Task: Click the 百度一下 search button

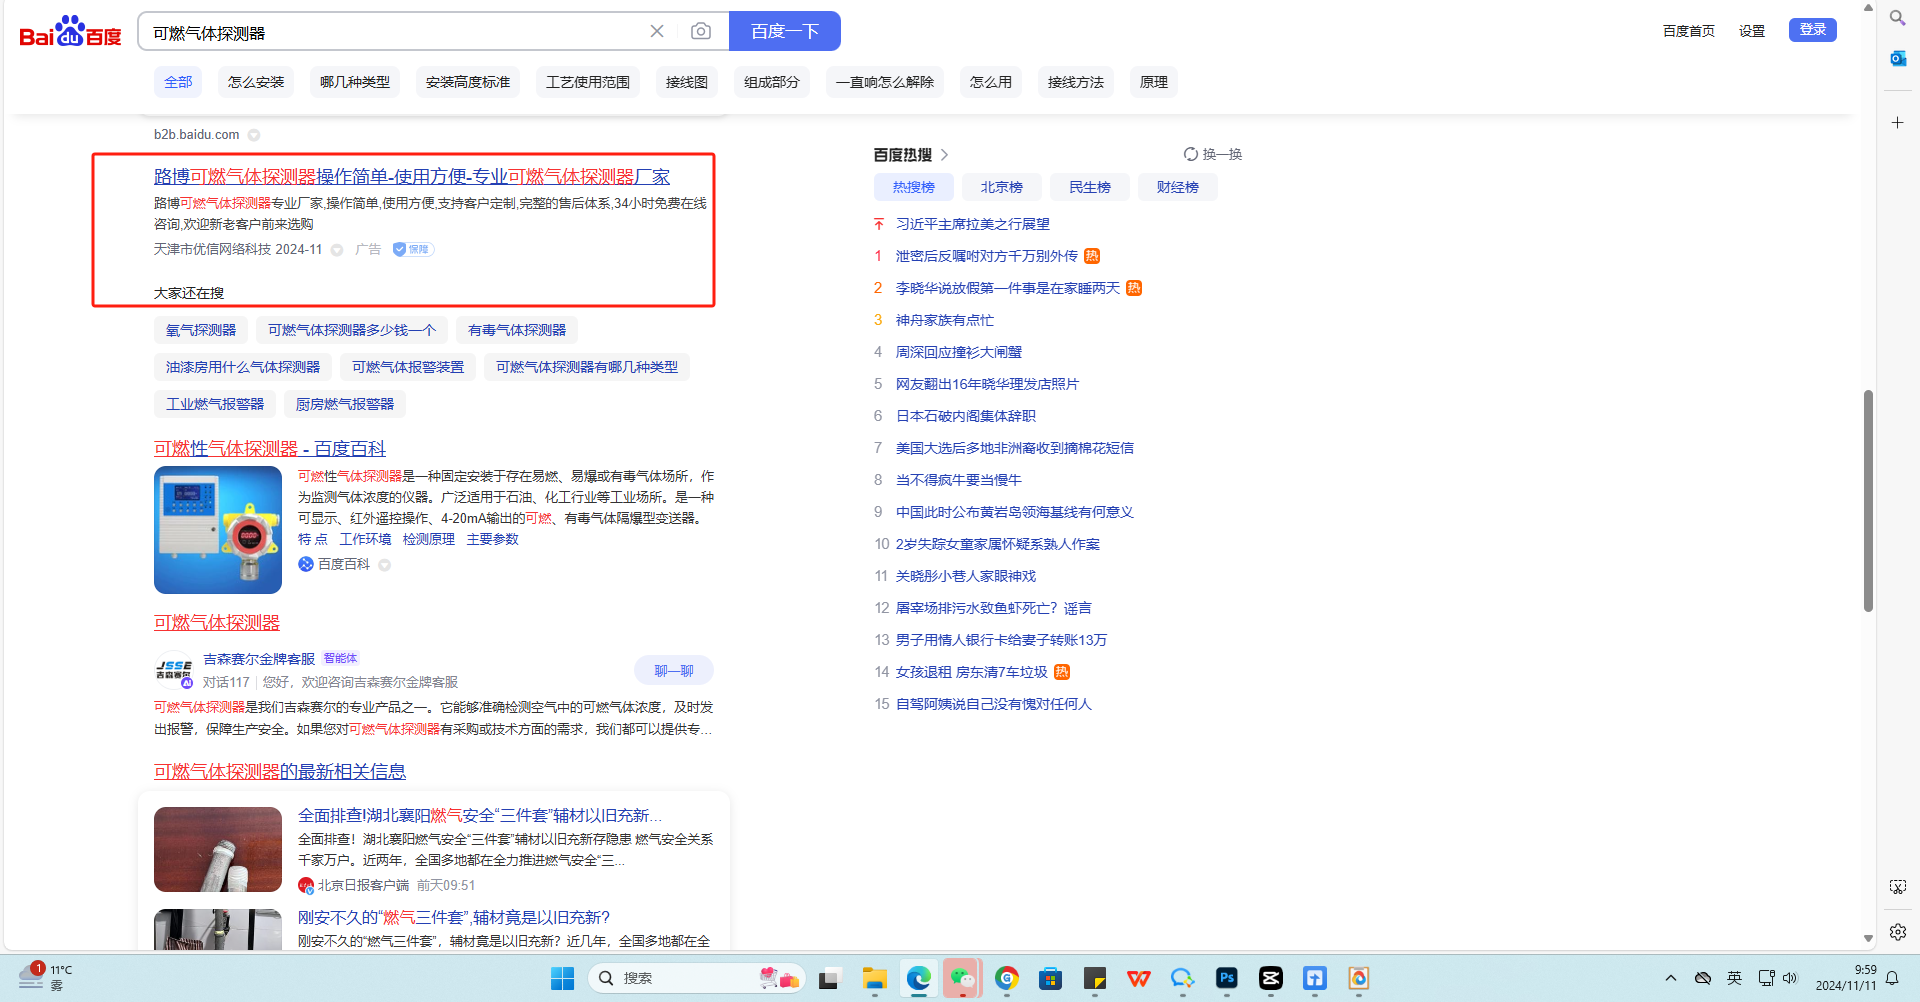Action: tap(784, 31)
